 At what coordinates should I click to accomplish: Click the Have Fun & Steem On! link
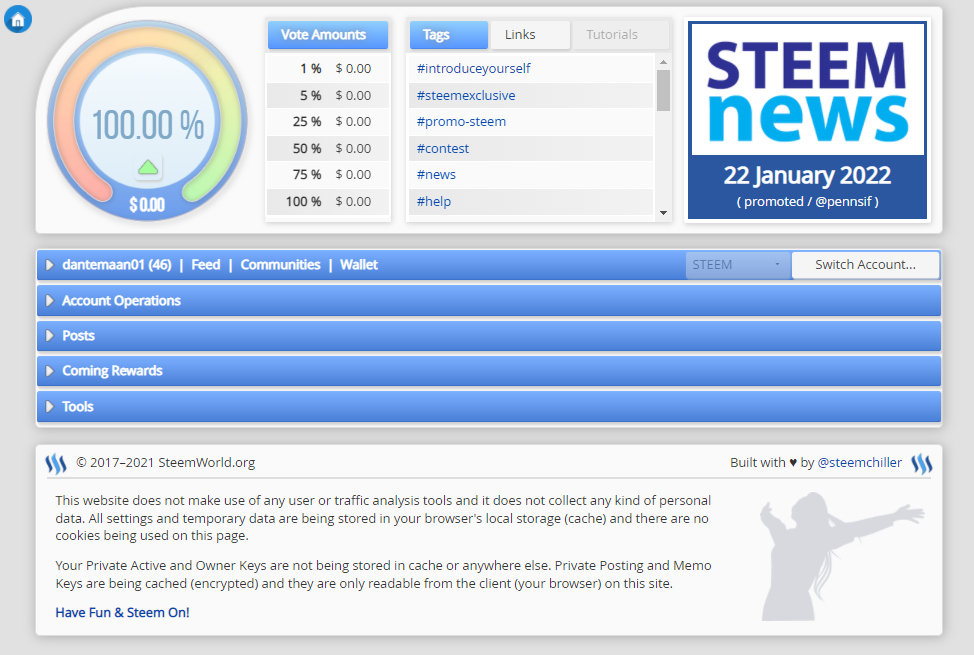(x=122, y=613)
